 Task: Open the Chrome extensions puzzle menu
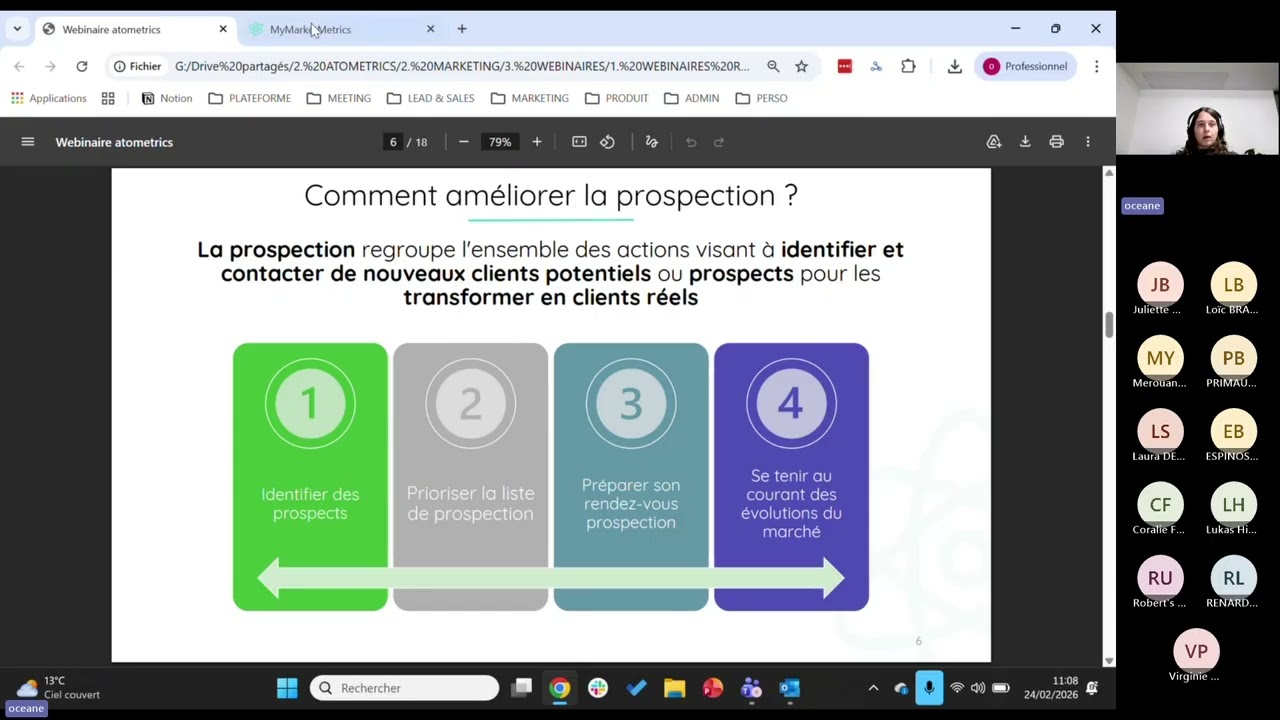(x=908, y=66)
